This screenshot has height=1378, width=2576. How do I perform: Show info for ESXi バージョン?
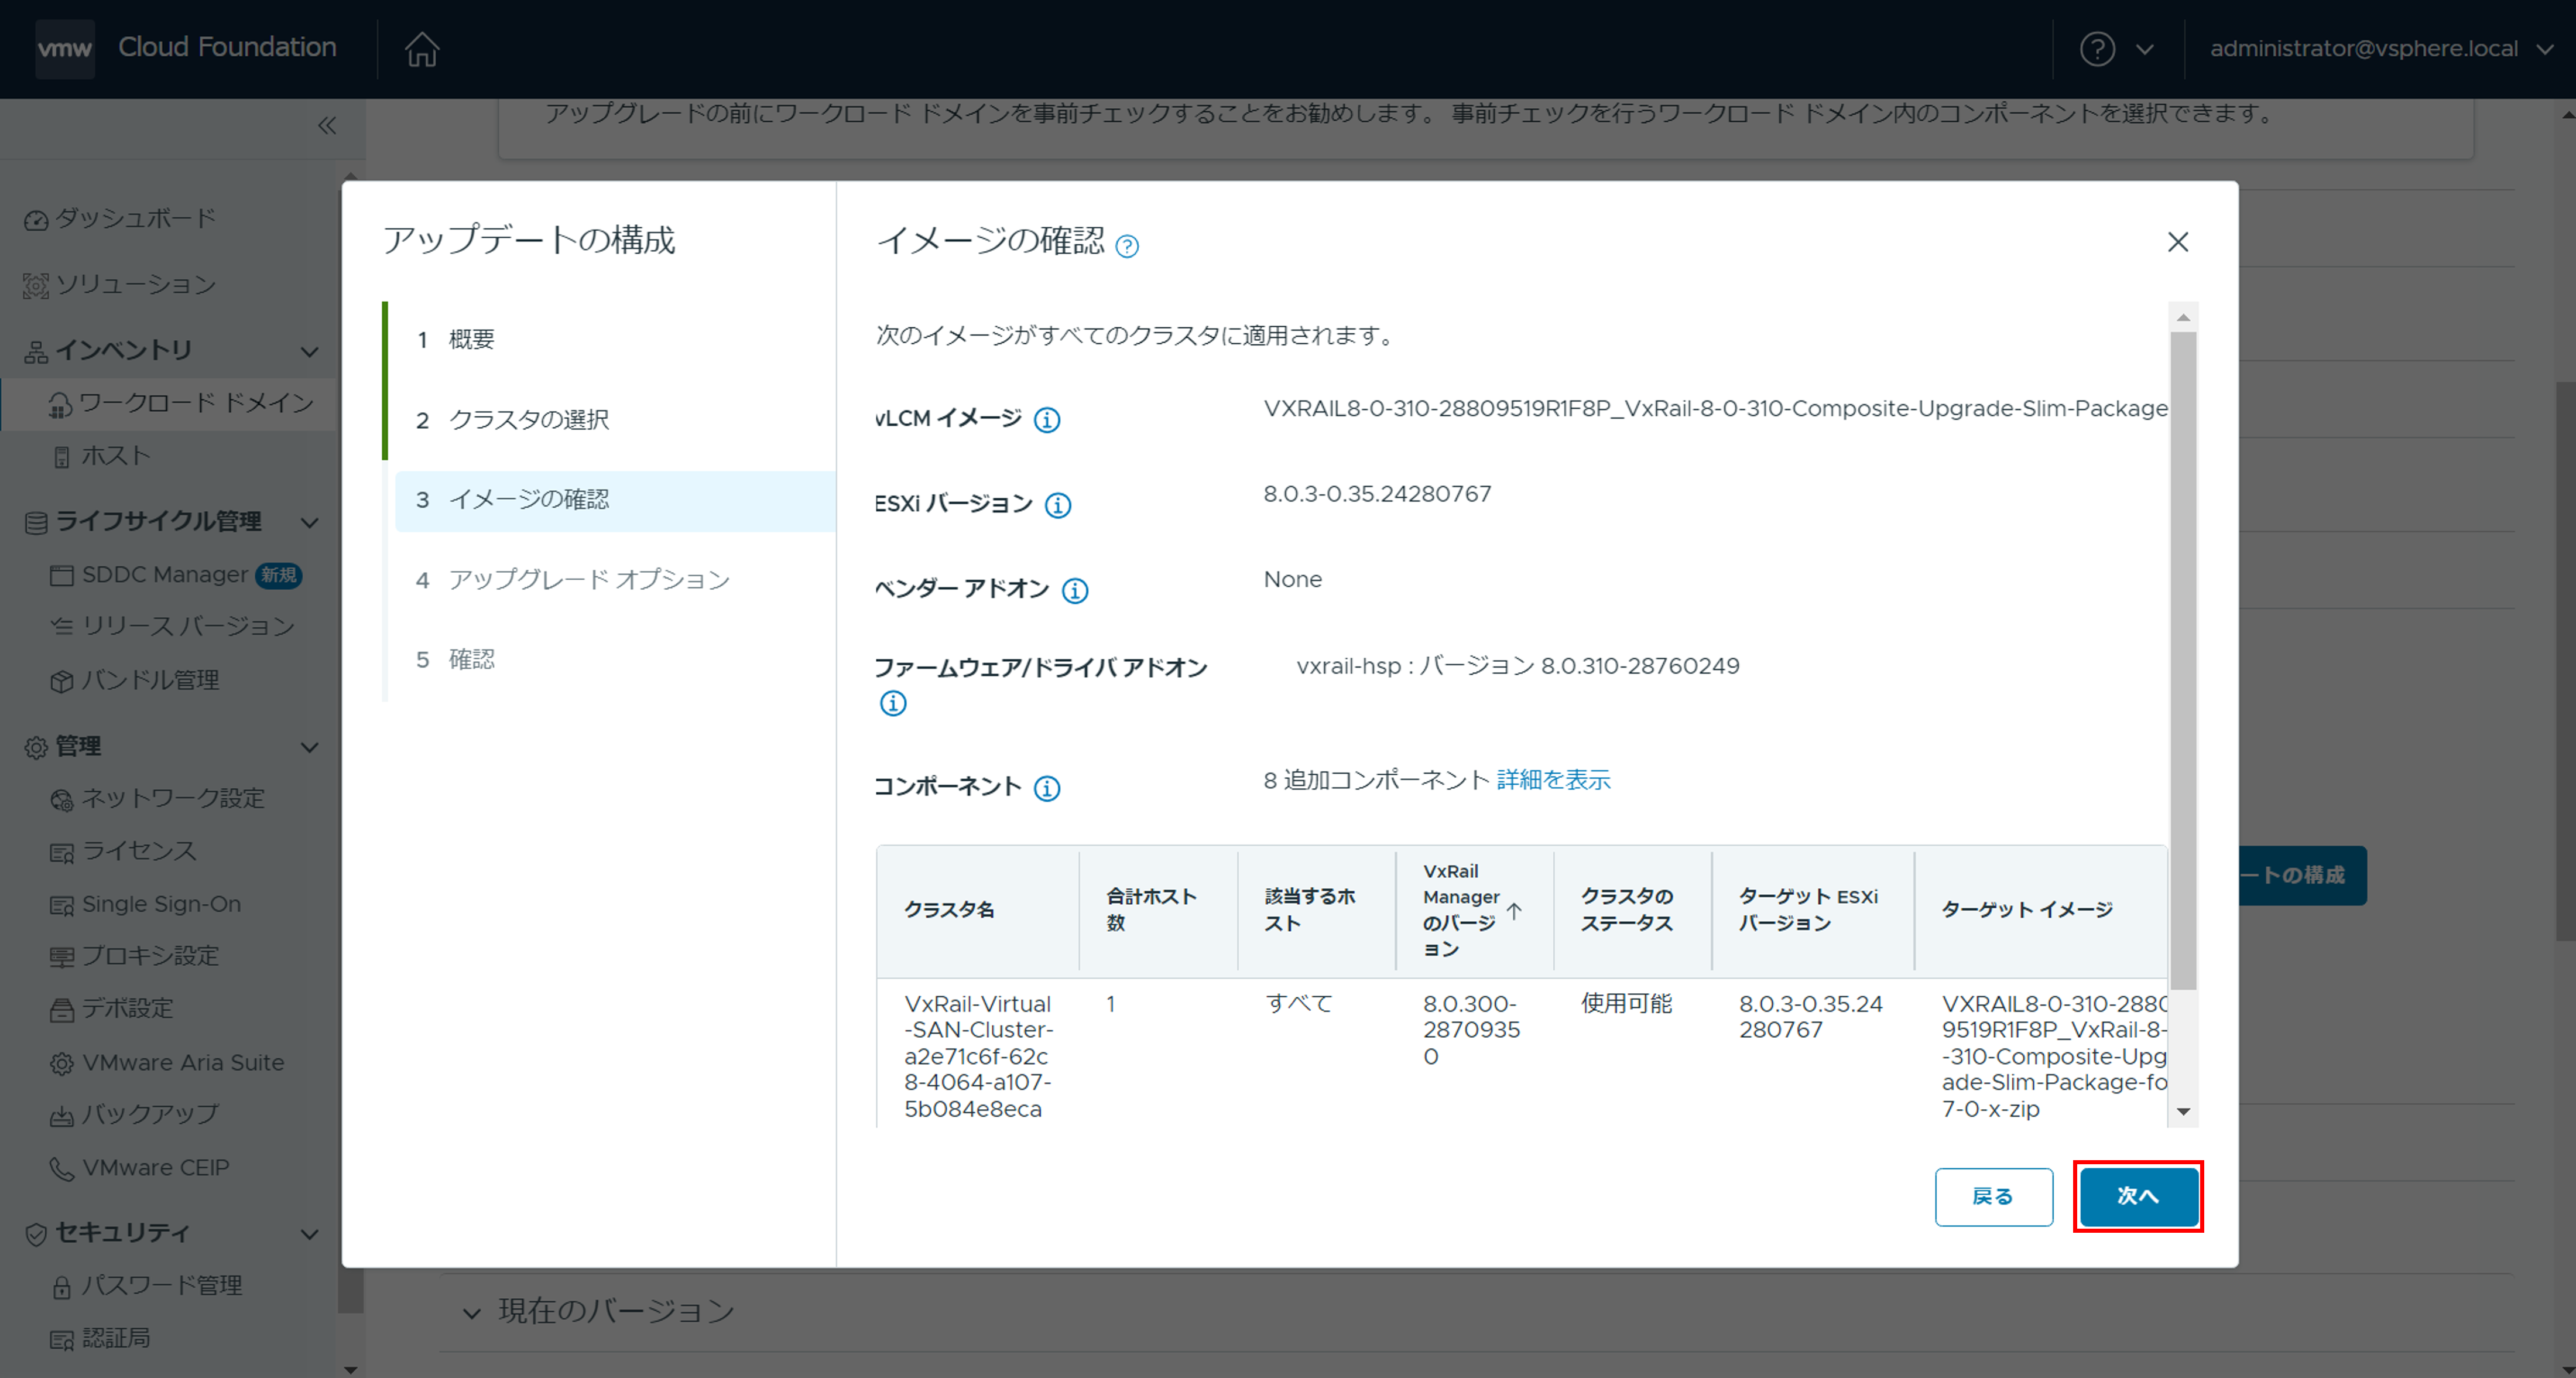pyautogui.click(x=1058, y=505)
